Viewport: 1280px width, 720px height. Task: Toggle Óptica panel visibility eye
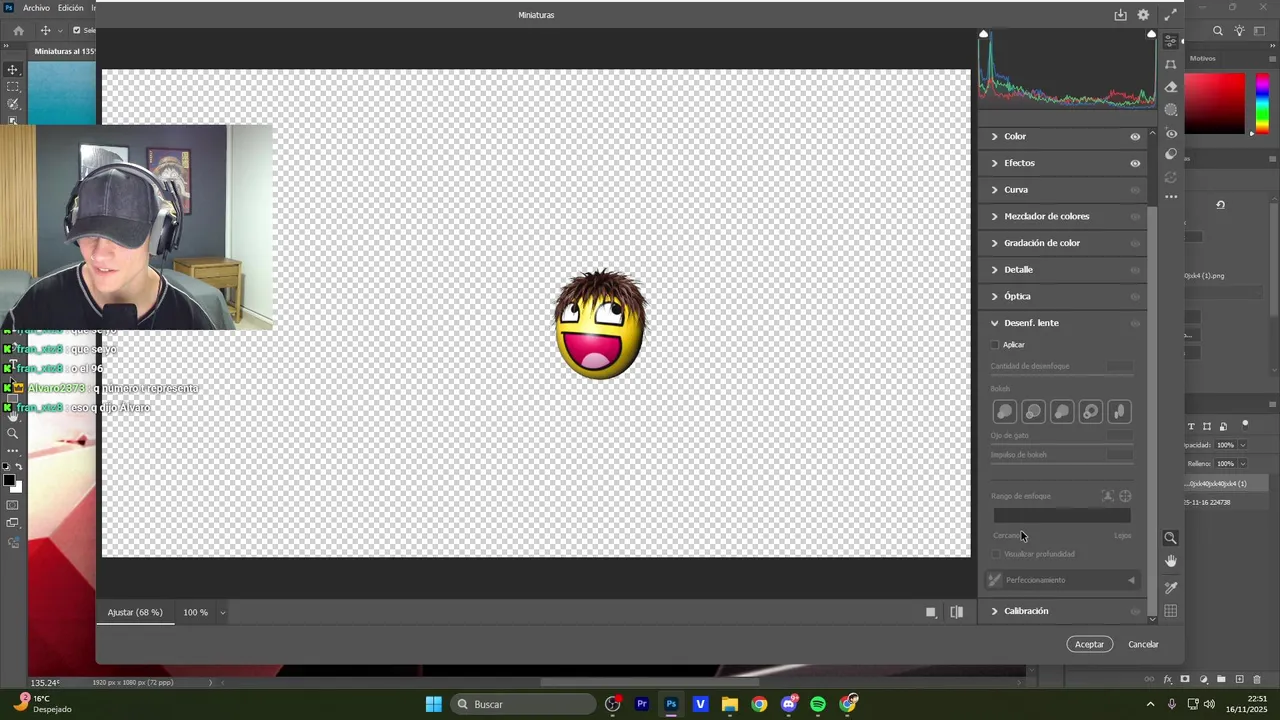[x=1135, y=297]
